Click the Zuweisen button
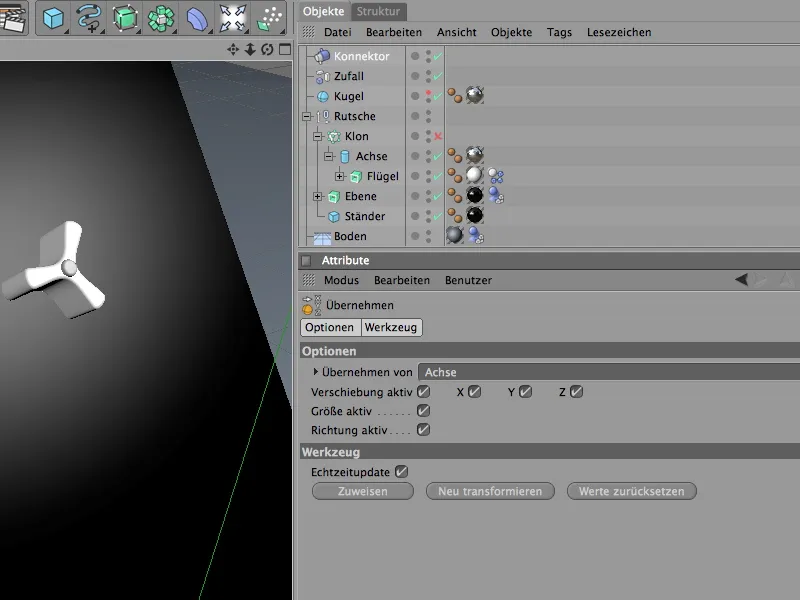The width and height of the screenshot is (800, 600). tap(363, 491)
